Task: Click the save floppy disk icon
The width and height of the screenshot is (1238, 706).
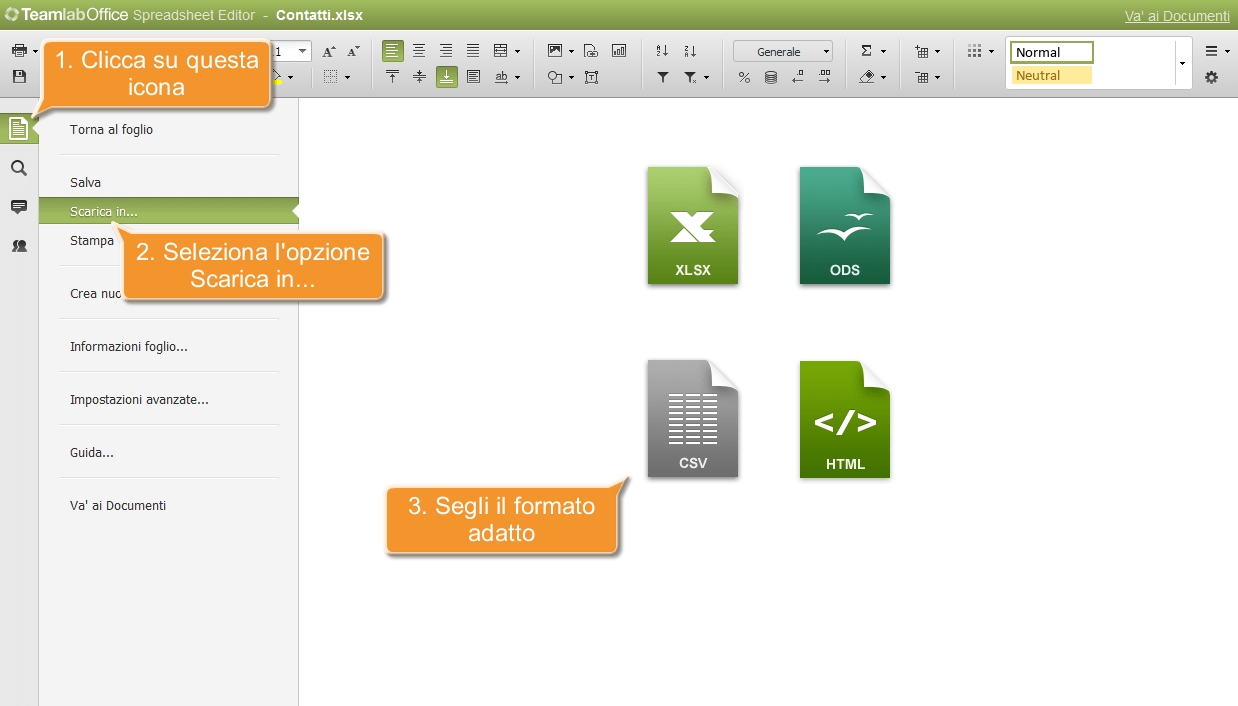Action: click(19, 76)
